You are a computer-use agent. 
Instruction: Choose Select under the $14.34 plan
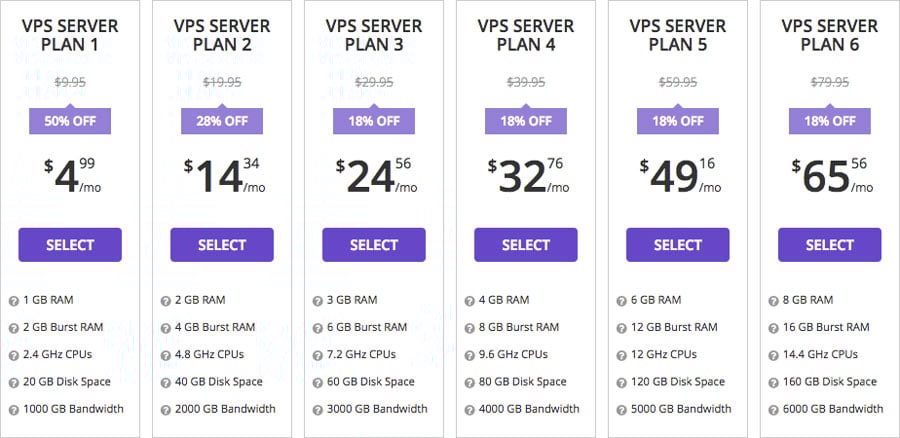(x=222, y=245)
